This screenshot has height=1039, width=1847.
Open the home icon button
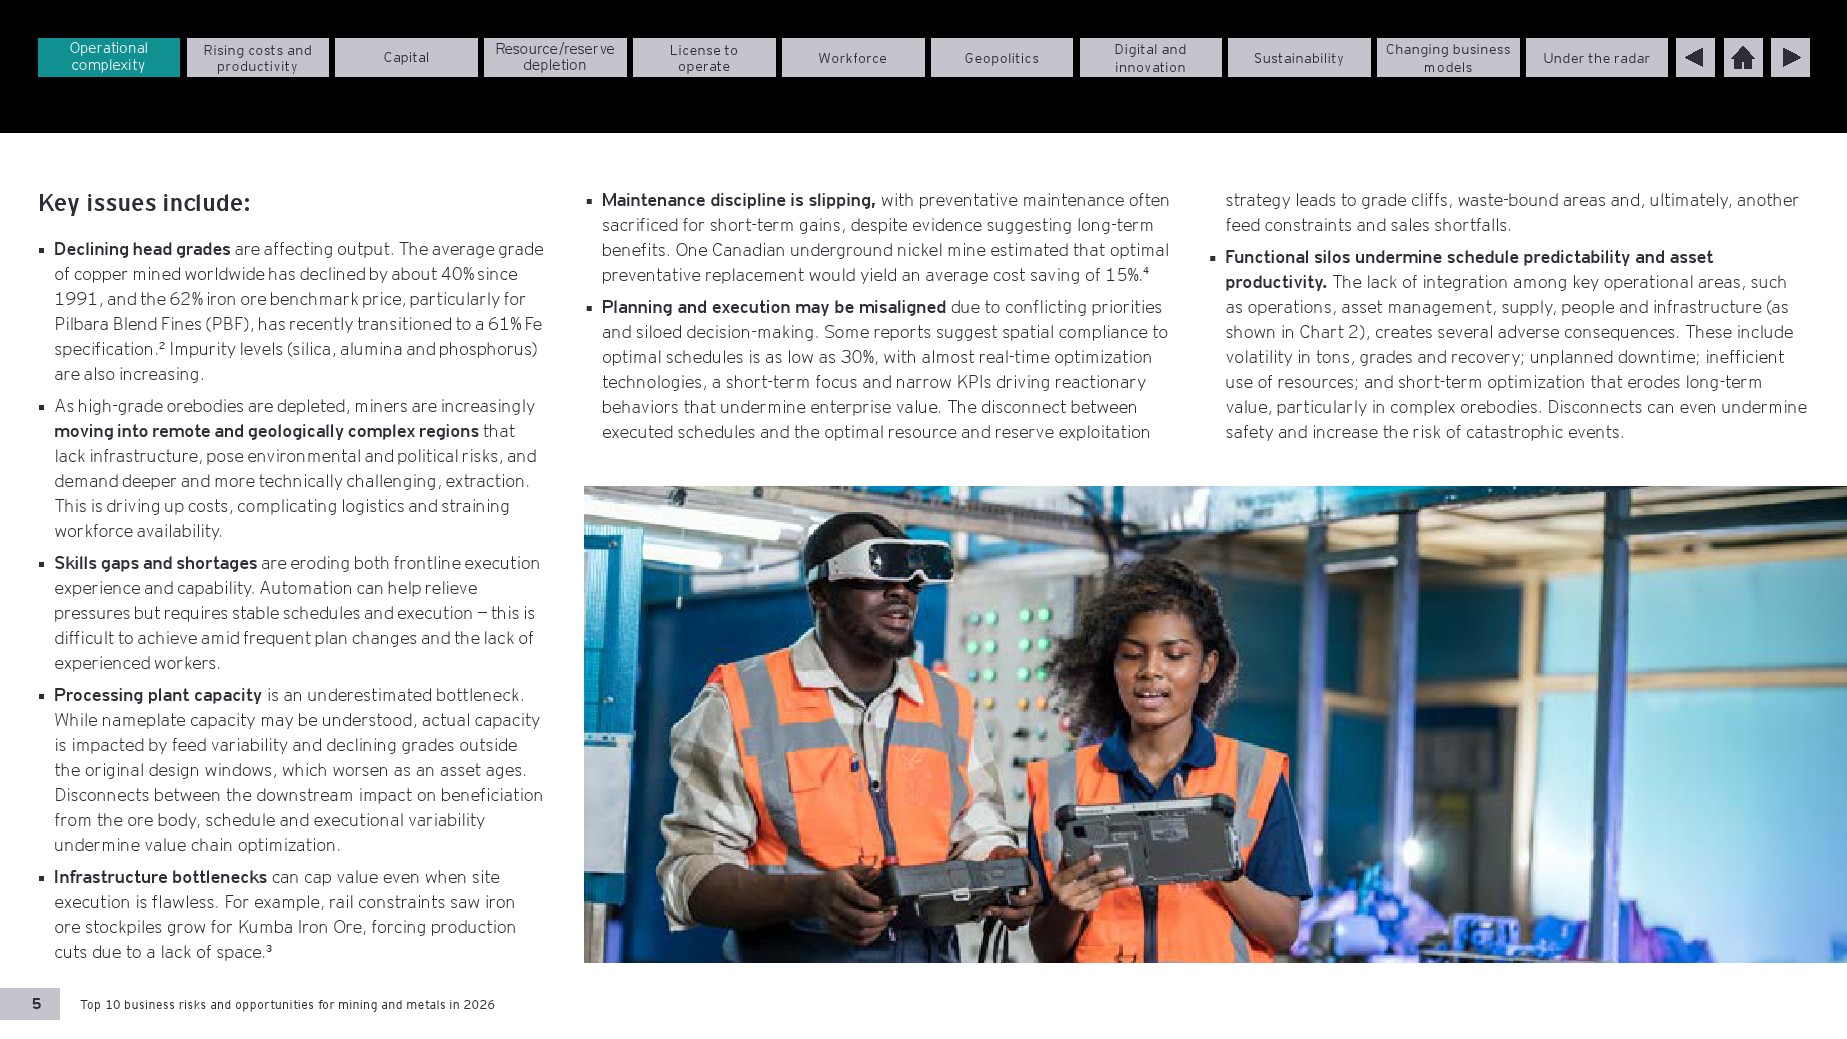point(1743,58)
